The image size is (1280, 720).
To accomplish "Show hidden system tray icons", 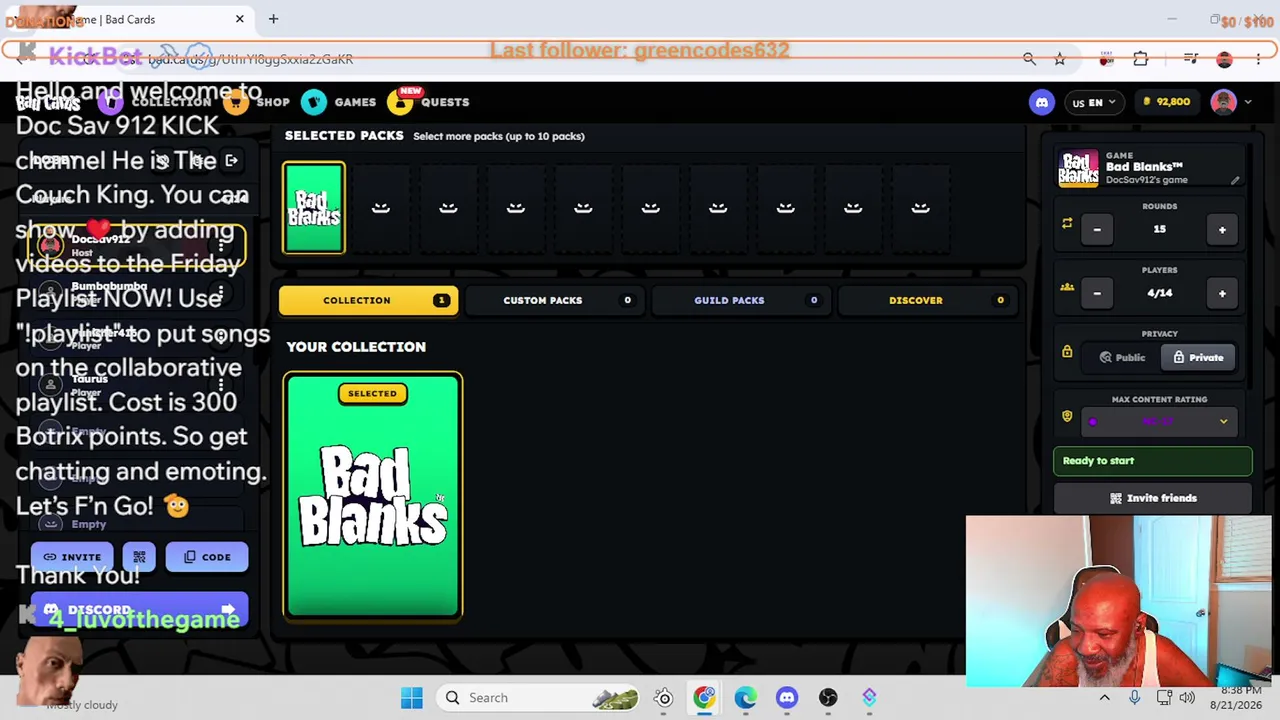I will (x=1105, y=698).
